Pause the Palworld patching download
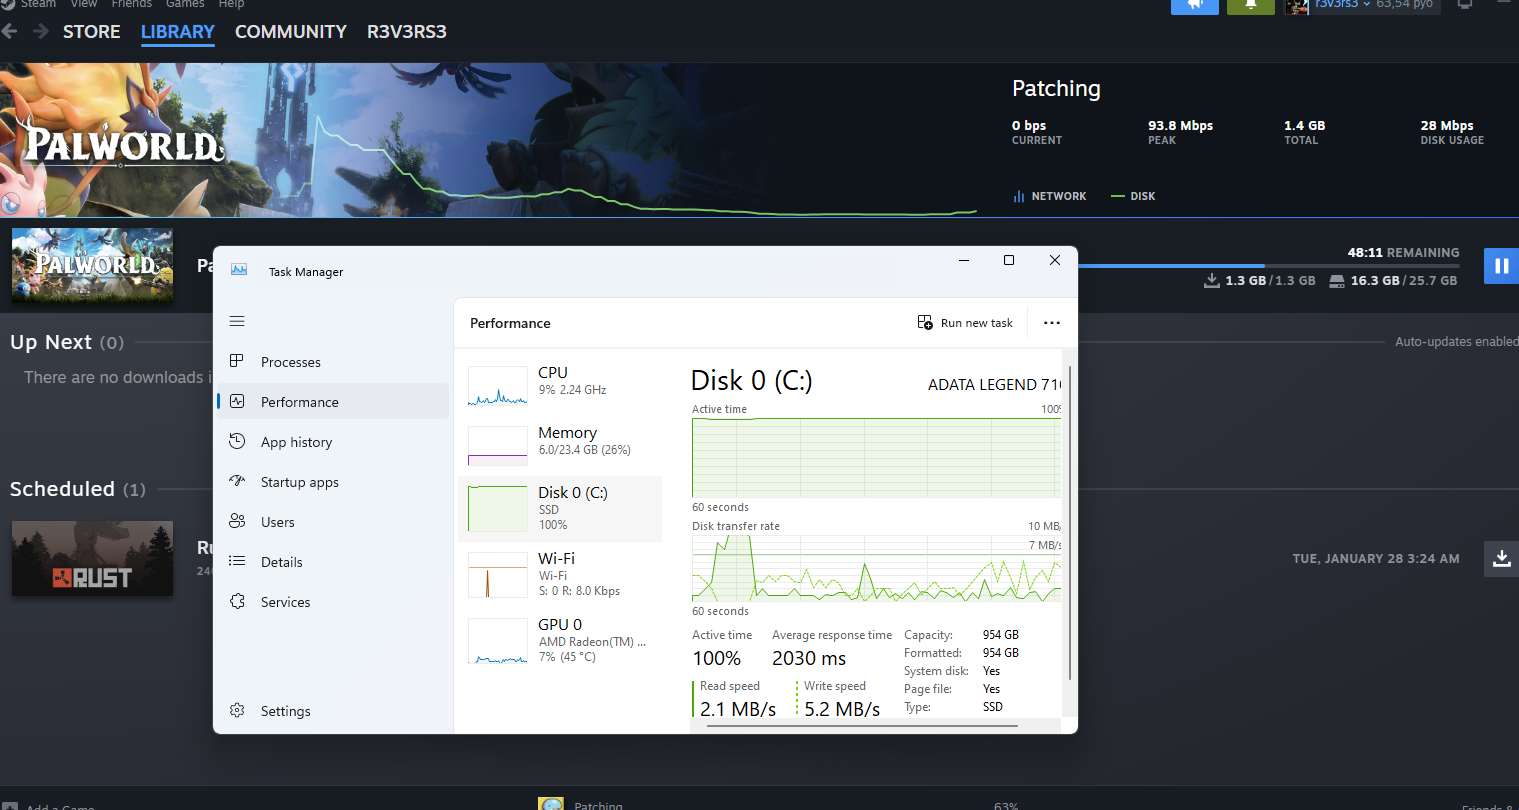1519x810 pixels. click(1500, 266)
